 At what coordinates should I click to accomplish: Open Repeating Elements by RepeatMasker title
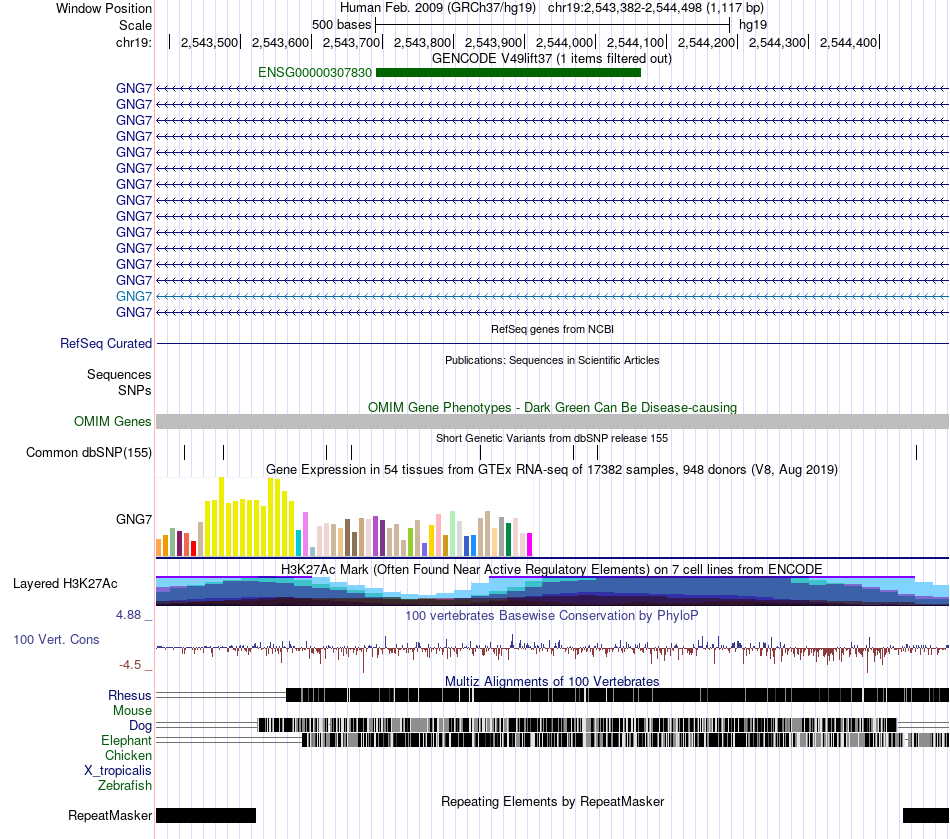coord(552,801)
